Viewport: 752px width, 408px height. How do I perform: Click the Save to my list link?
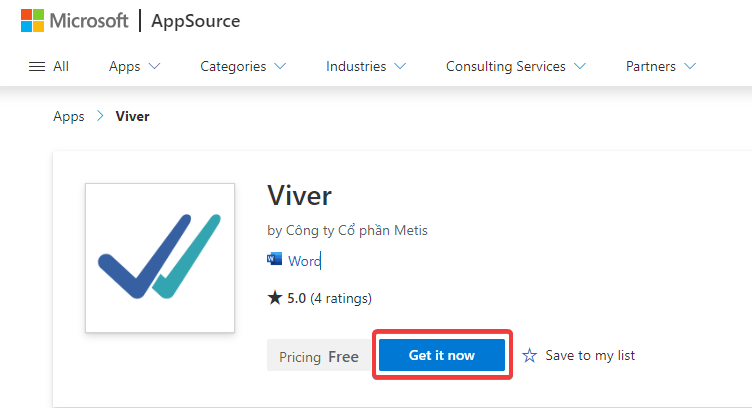point(590,355)
